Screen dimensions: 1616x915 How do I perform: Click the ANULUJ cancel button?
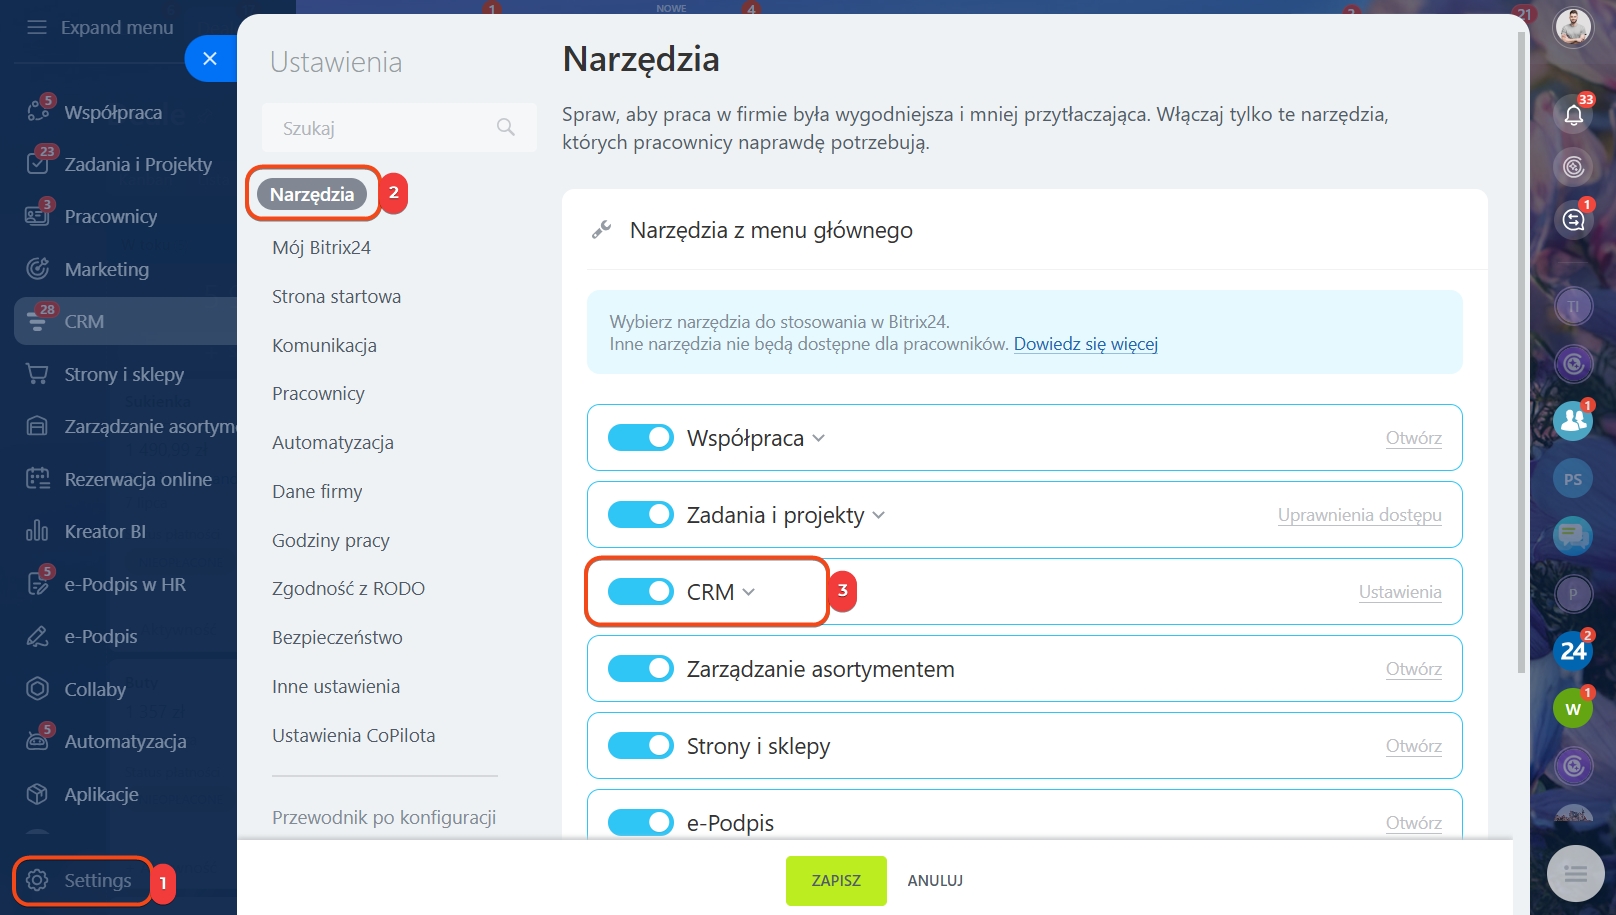[935, 881]
